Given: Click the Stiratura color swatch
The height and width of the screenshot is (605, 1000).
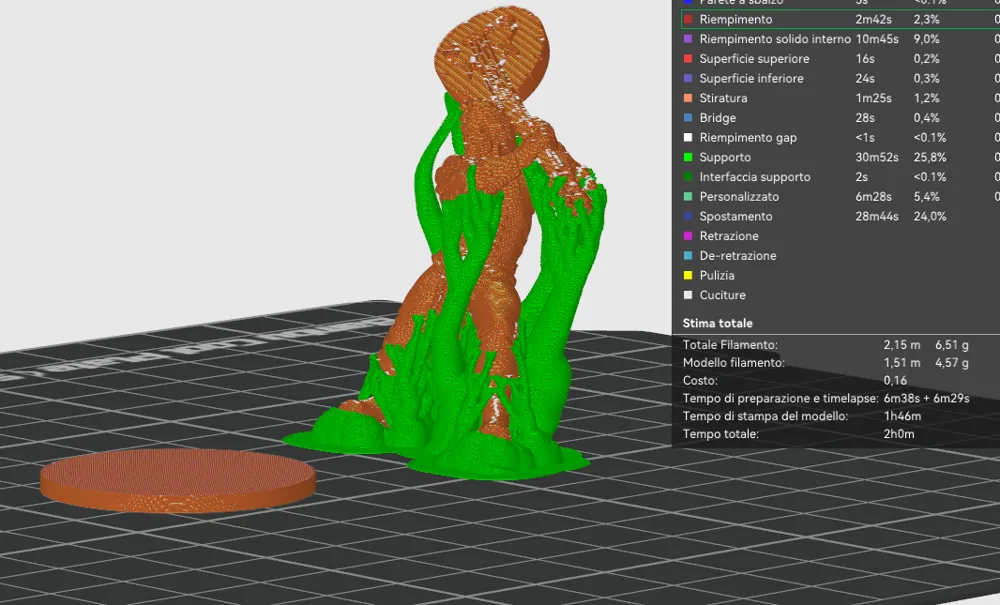Looking at the screenshot, I should click(688, 98).
